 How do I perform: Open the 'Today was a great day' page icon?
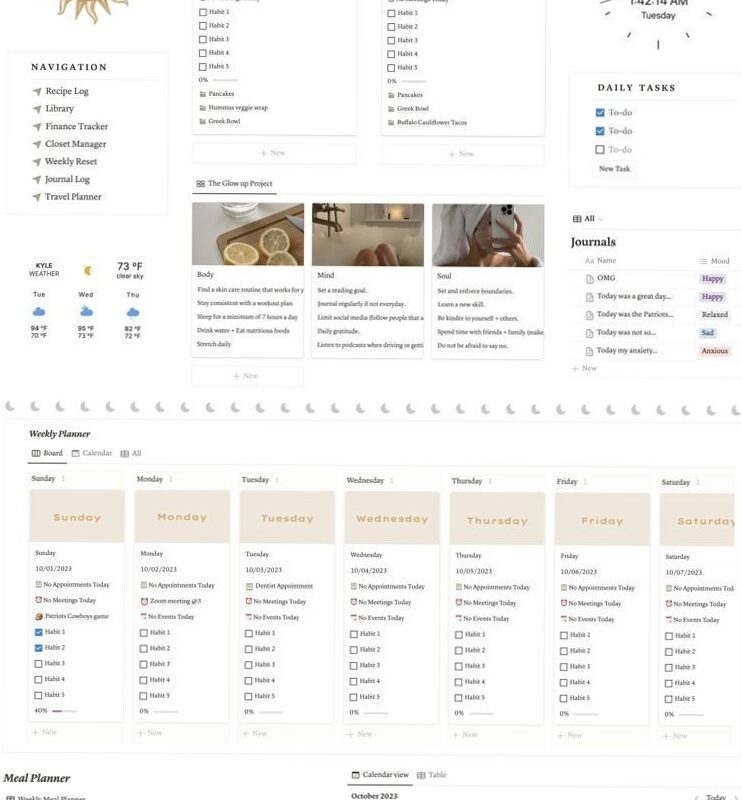[589, 296]
